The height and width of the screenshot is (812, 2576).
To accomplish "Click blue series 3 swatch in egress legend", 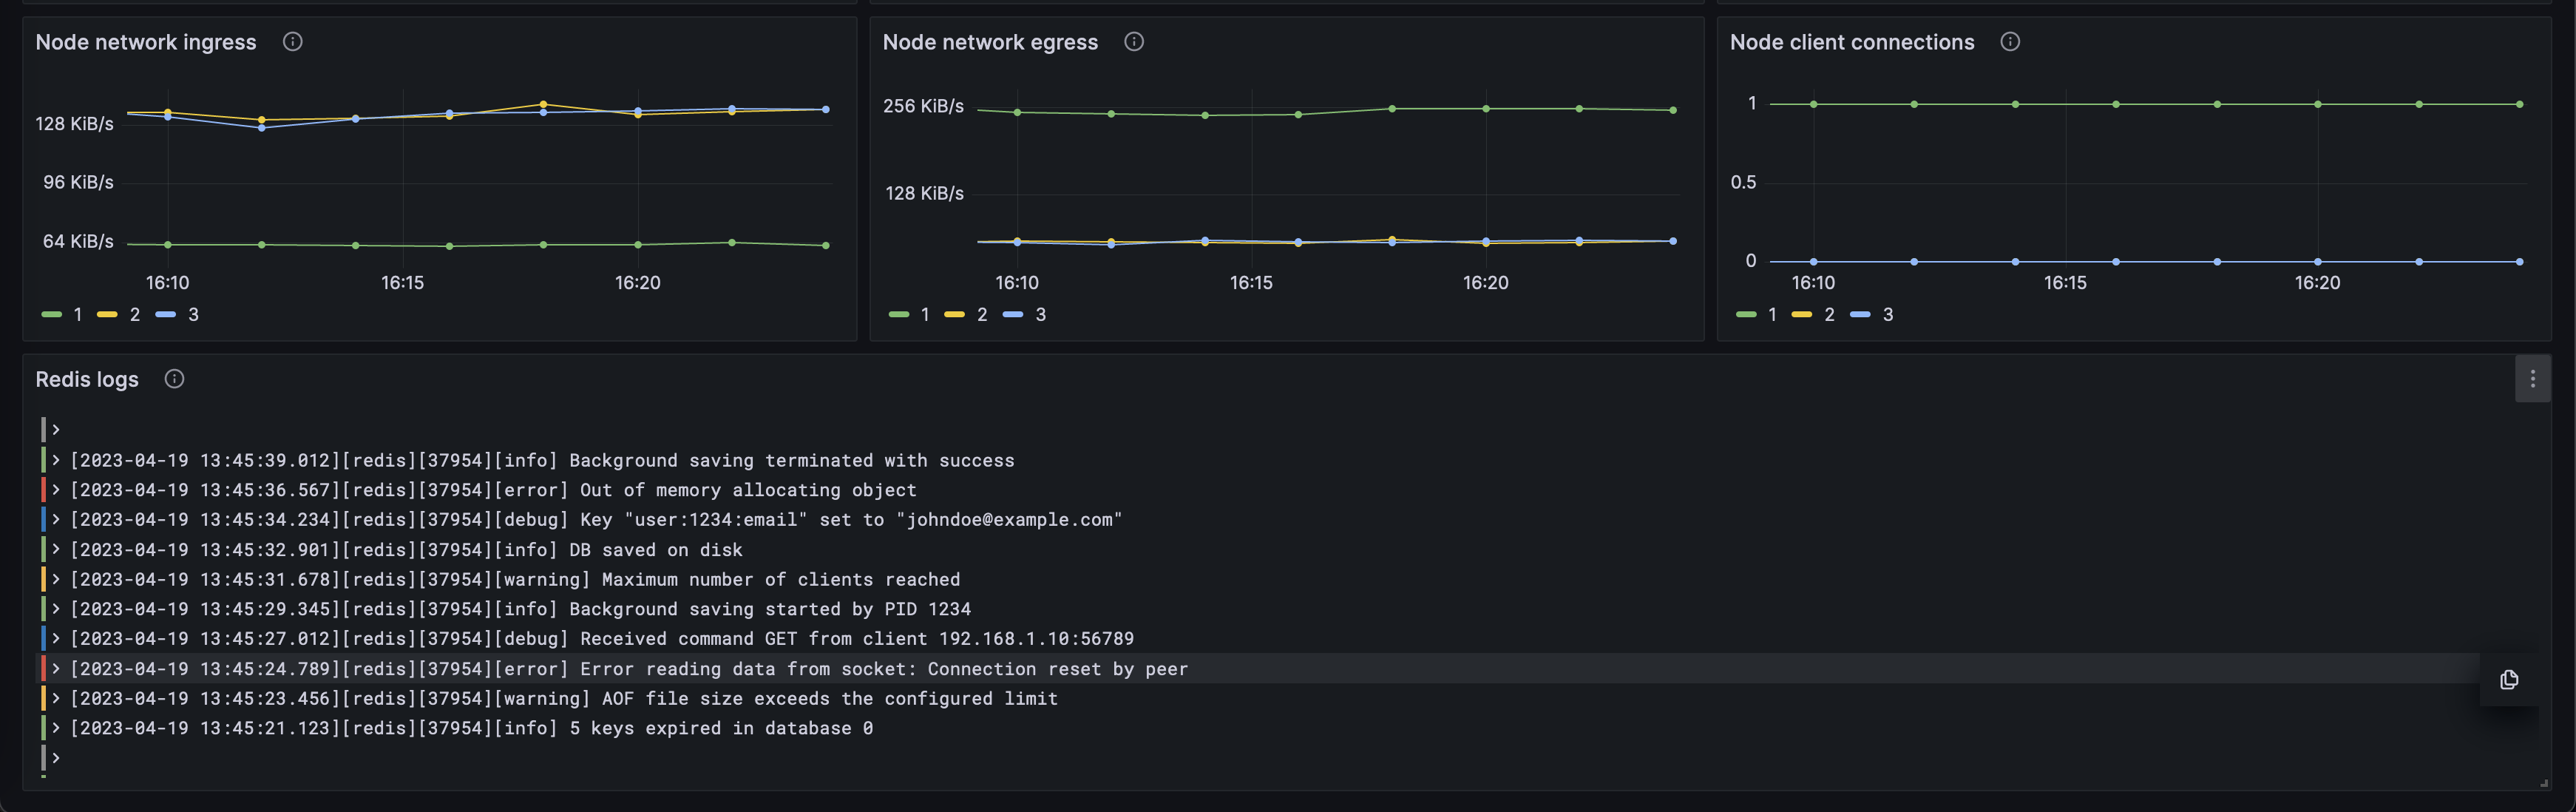I will 1012,315.
